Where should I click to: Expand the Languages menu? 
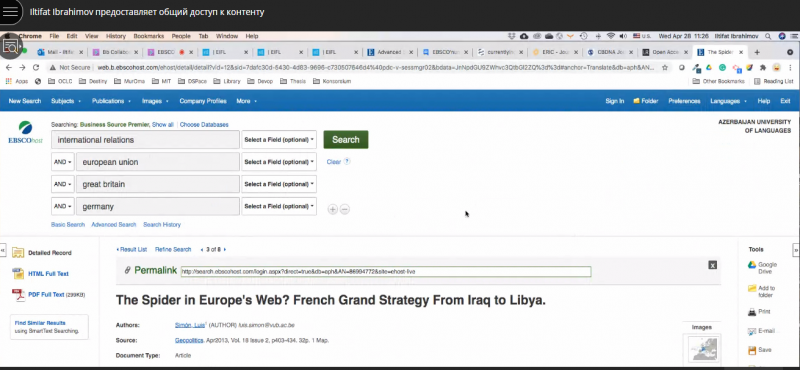(728, 101)
